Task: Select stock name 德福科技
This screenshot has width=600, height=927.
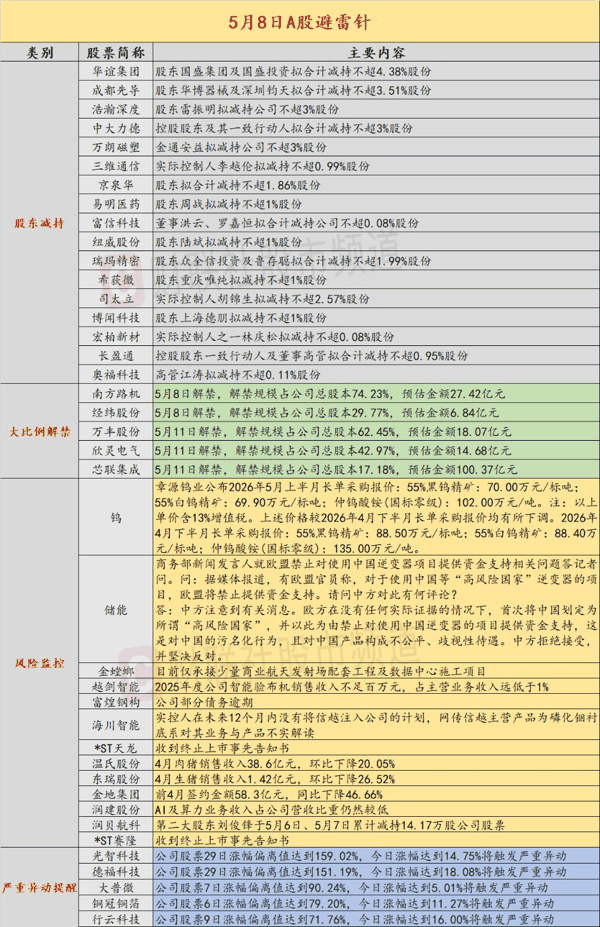Action: (x=116, y=871)
